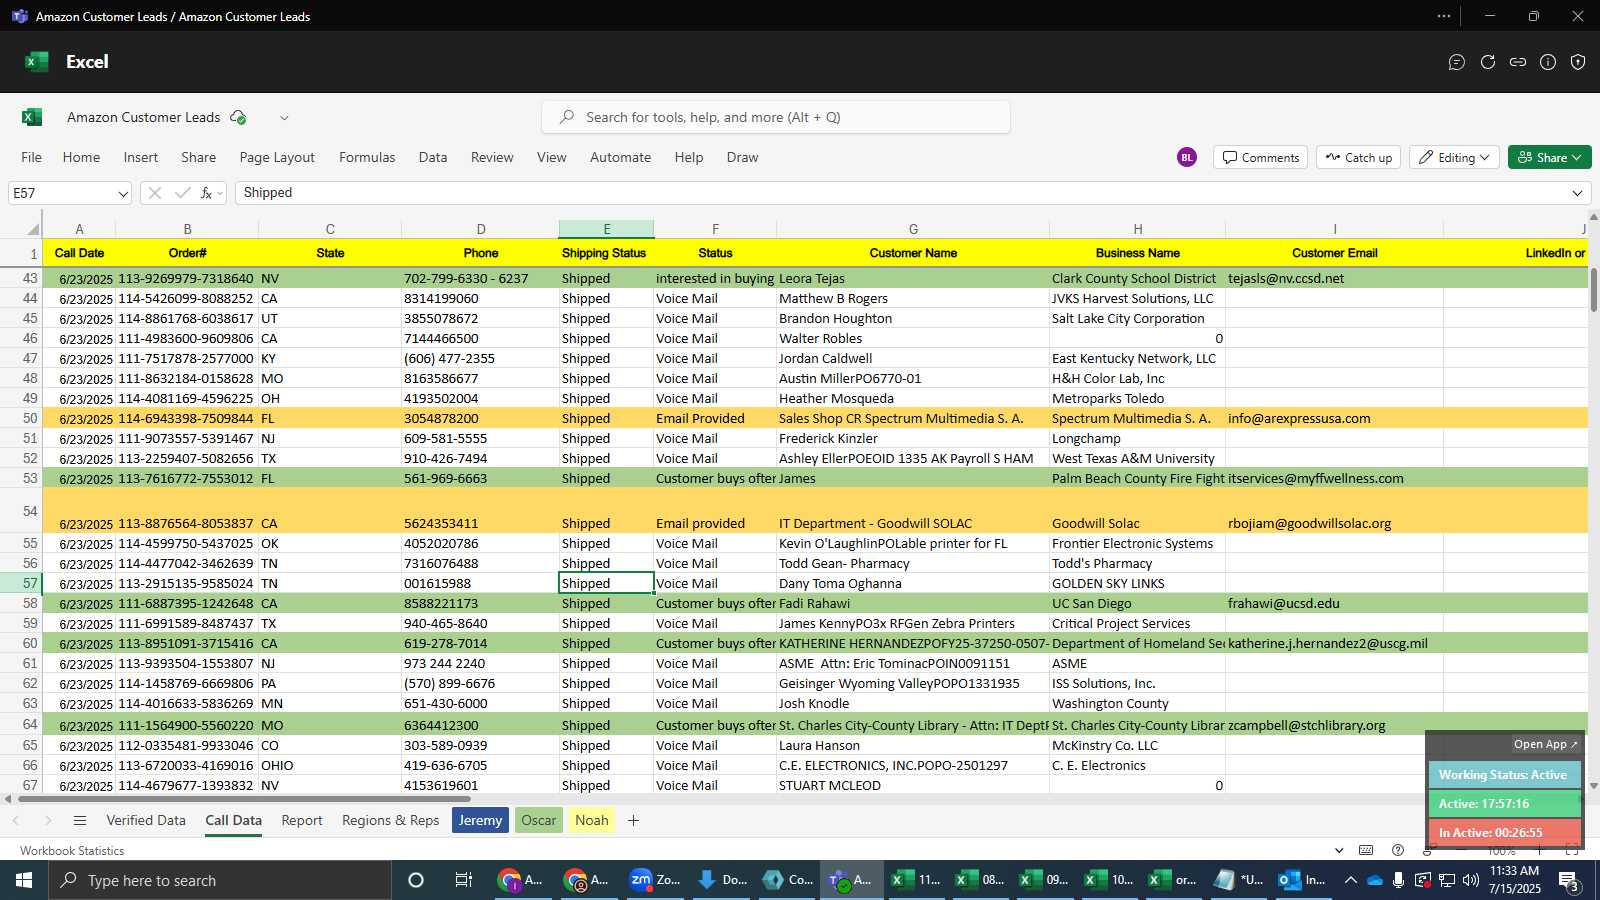Select the Customer Name header cell

(913, 253)
